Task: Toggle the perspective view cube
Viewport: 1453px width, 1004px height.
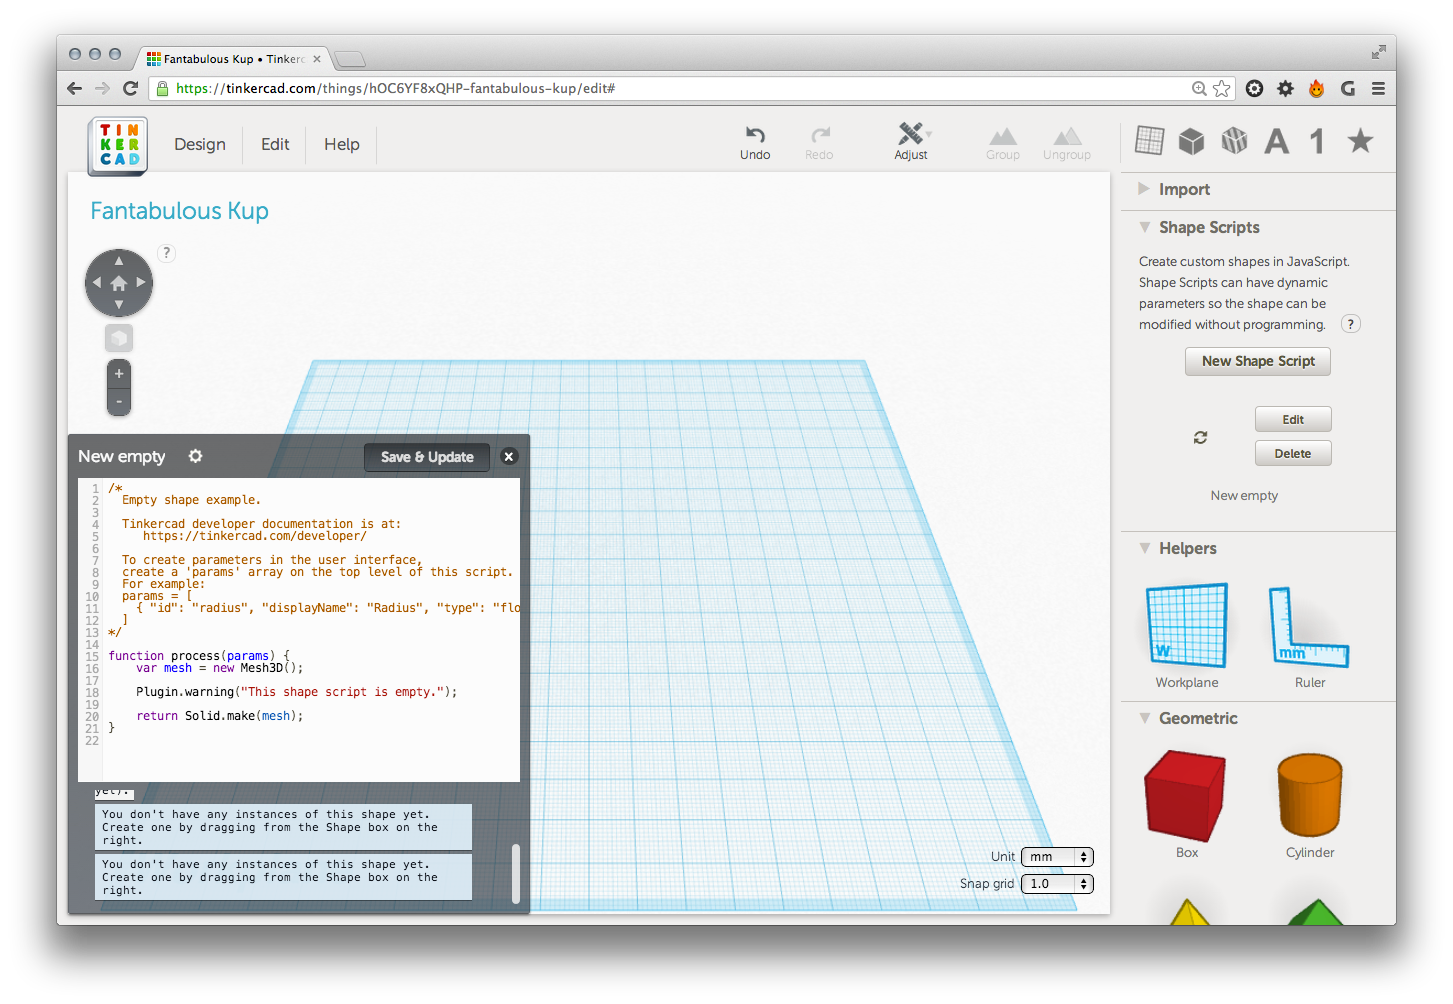Action: (119, 338)
